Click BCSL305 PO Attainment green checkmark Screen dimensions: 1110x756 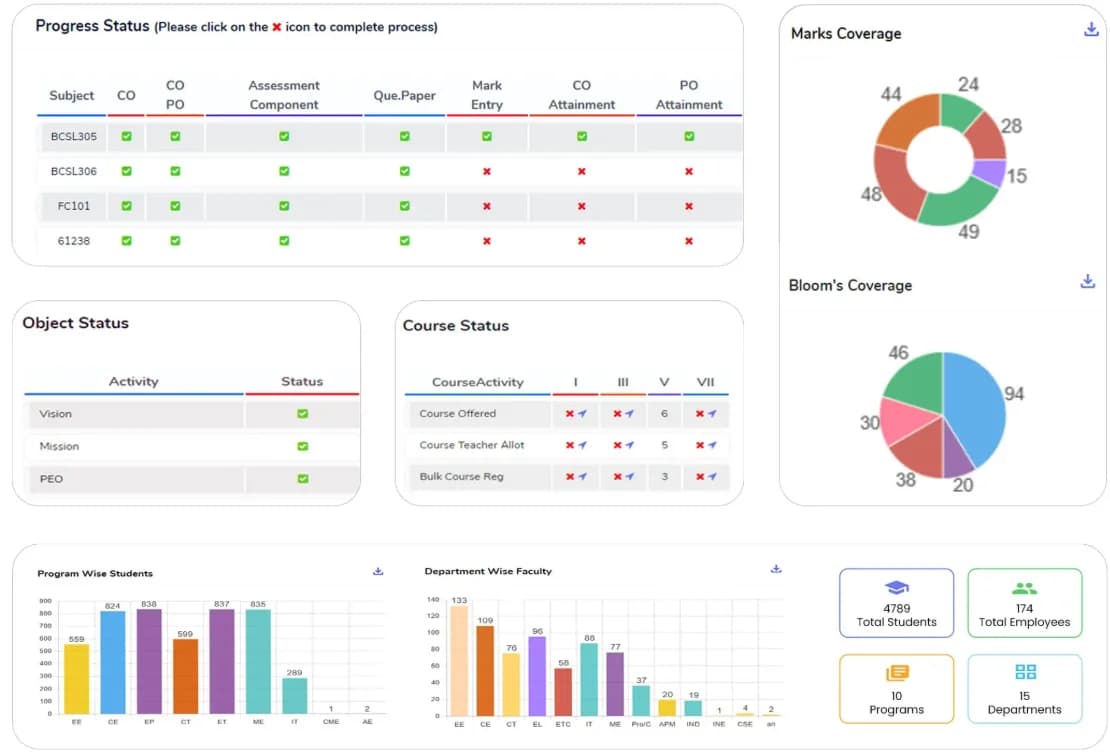pos(689,136)
